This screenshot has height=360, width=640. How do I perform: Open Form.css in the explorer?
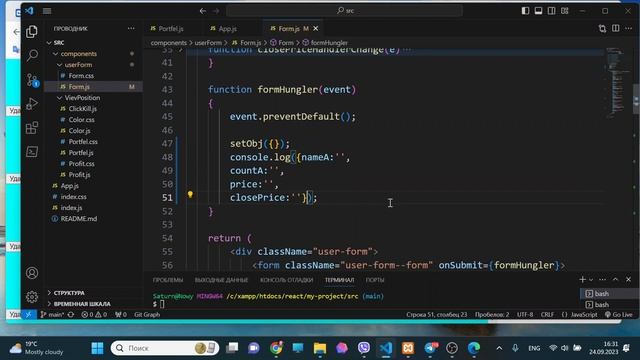tap(81, 76)
